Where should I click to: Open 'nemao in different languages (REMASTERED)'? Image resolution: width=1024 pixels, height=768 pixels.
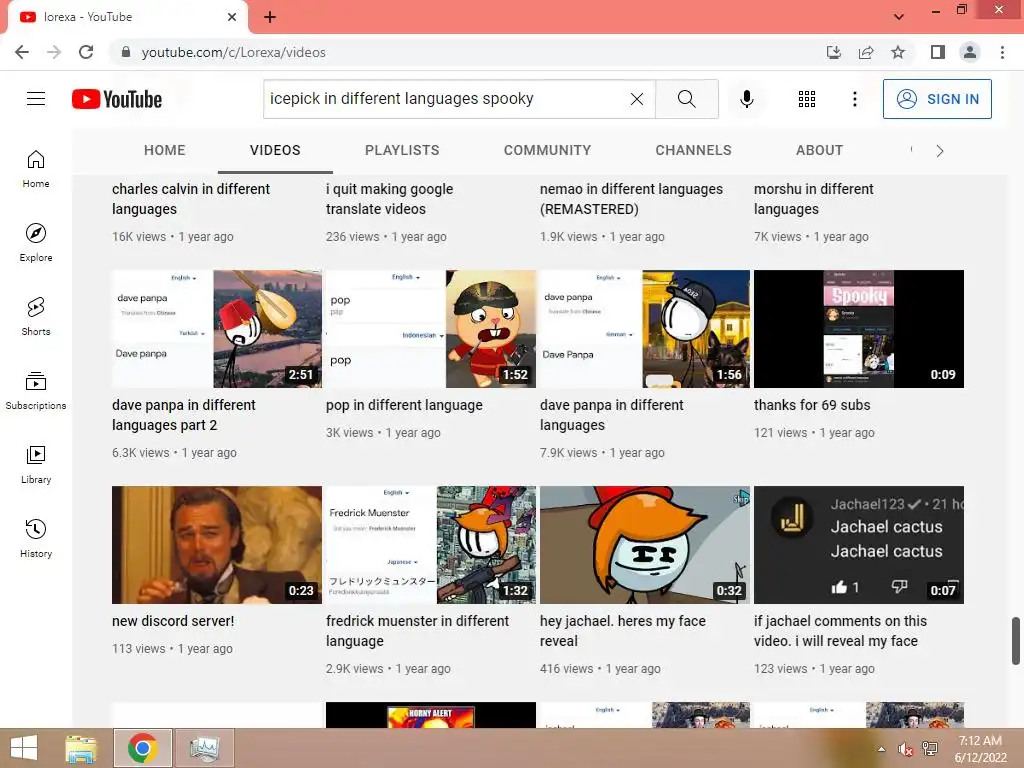coord(632,199)
